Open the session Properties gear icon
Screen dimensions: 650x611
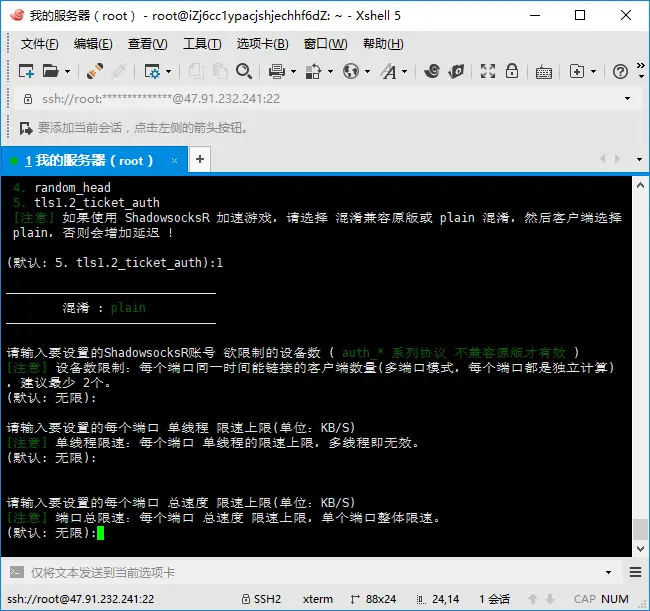152,71
